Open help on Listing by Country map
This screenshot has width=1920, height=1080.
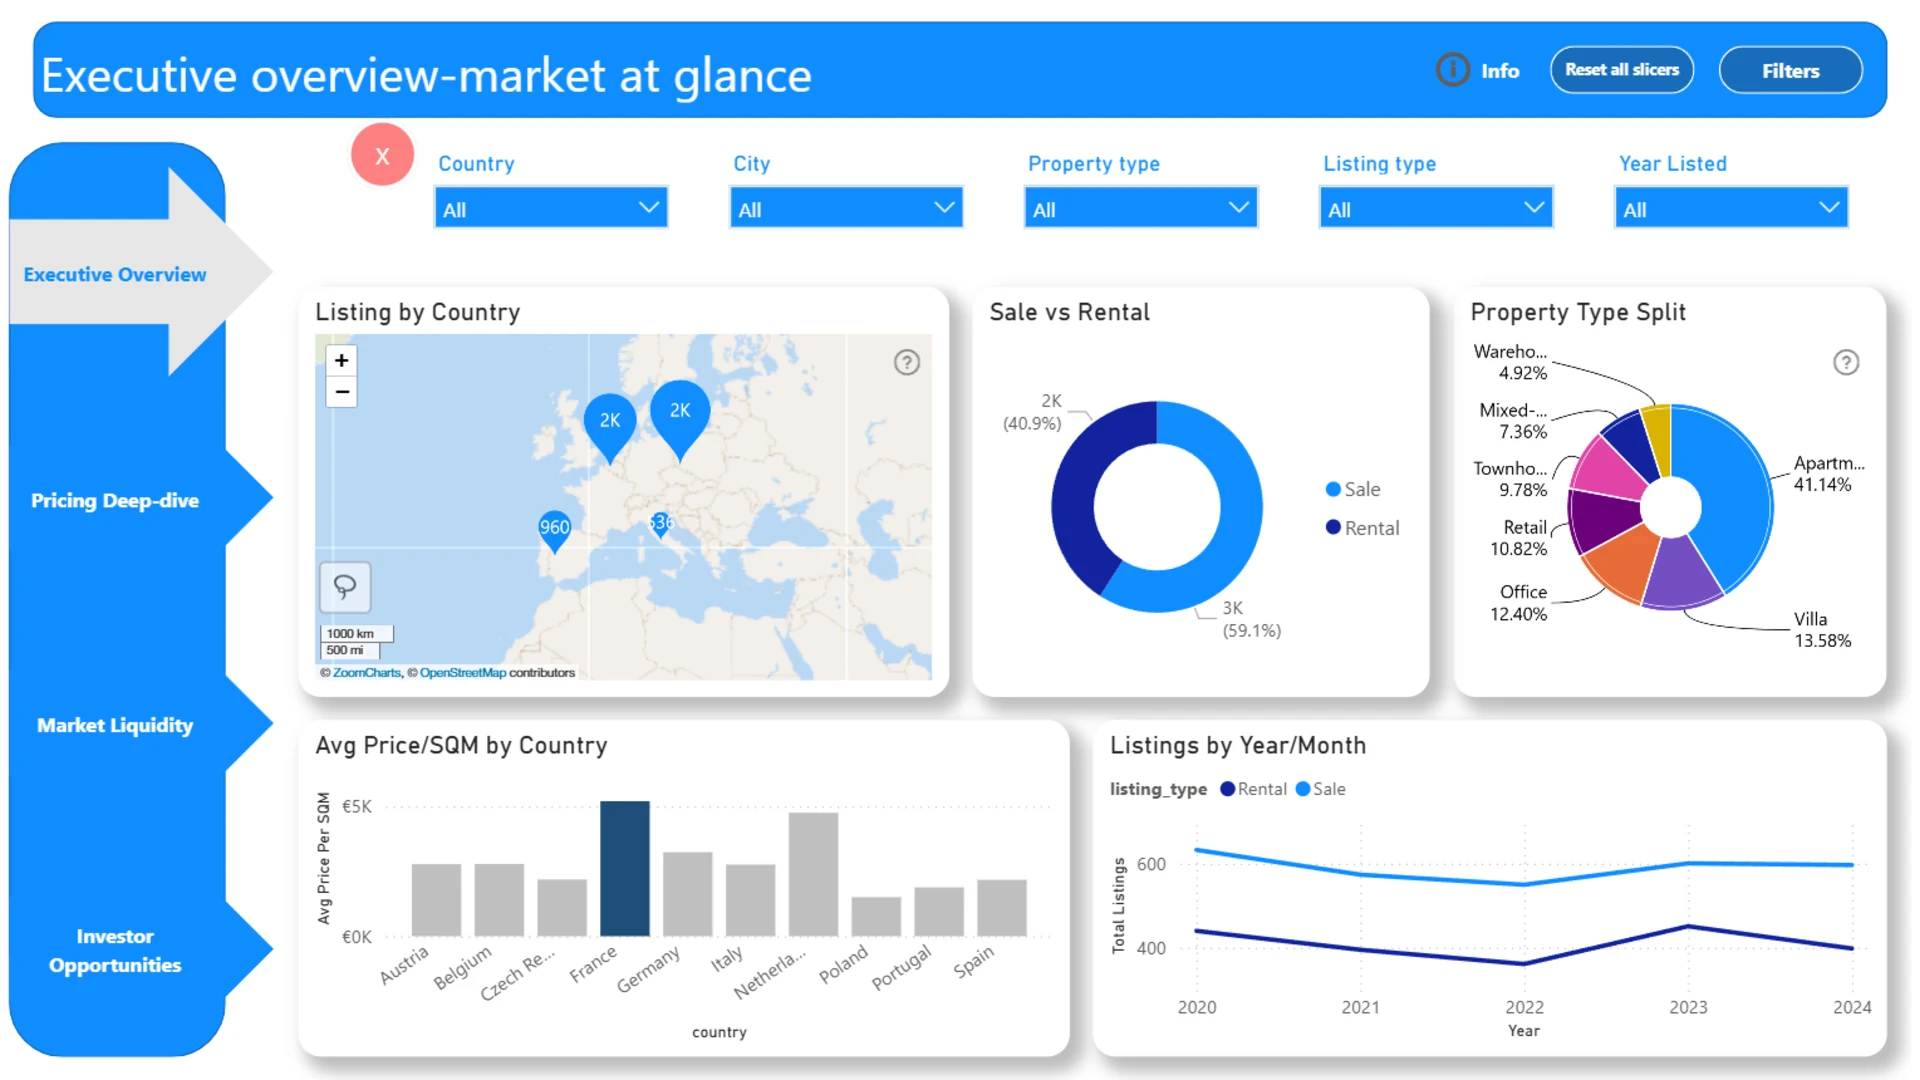tap(906, 362)
